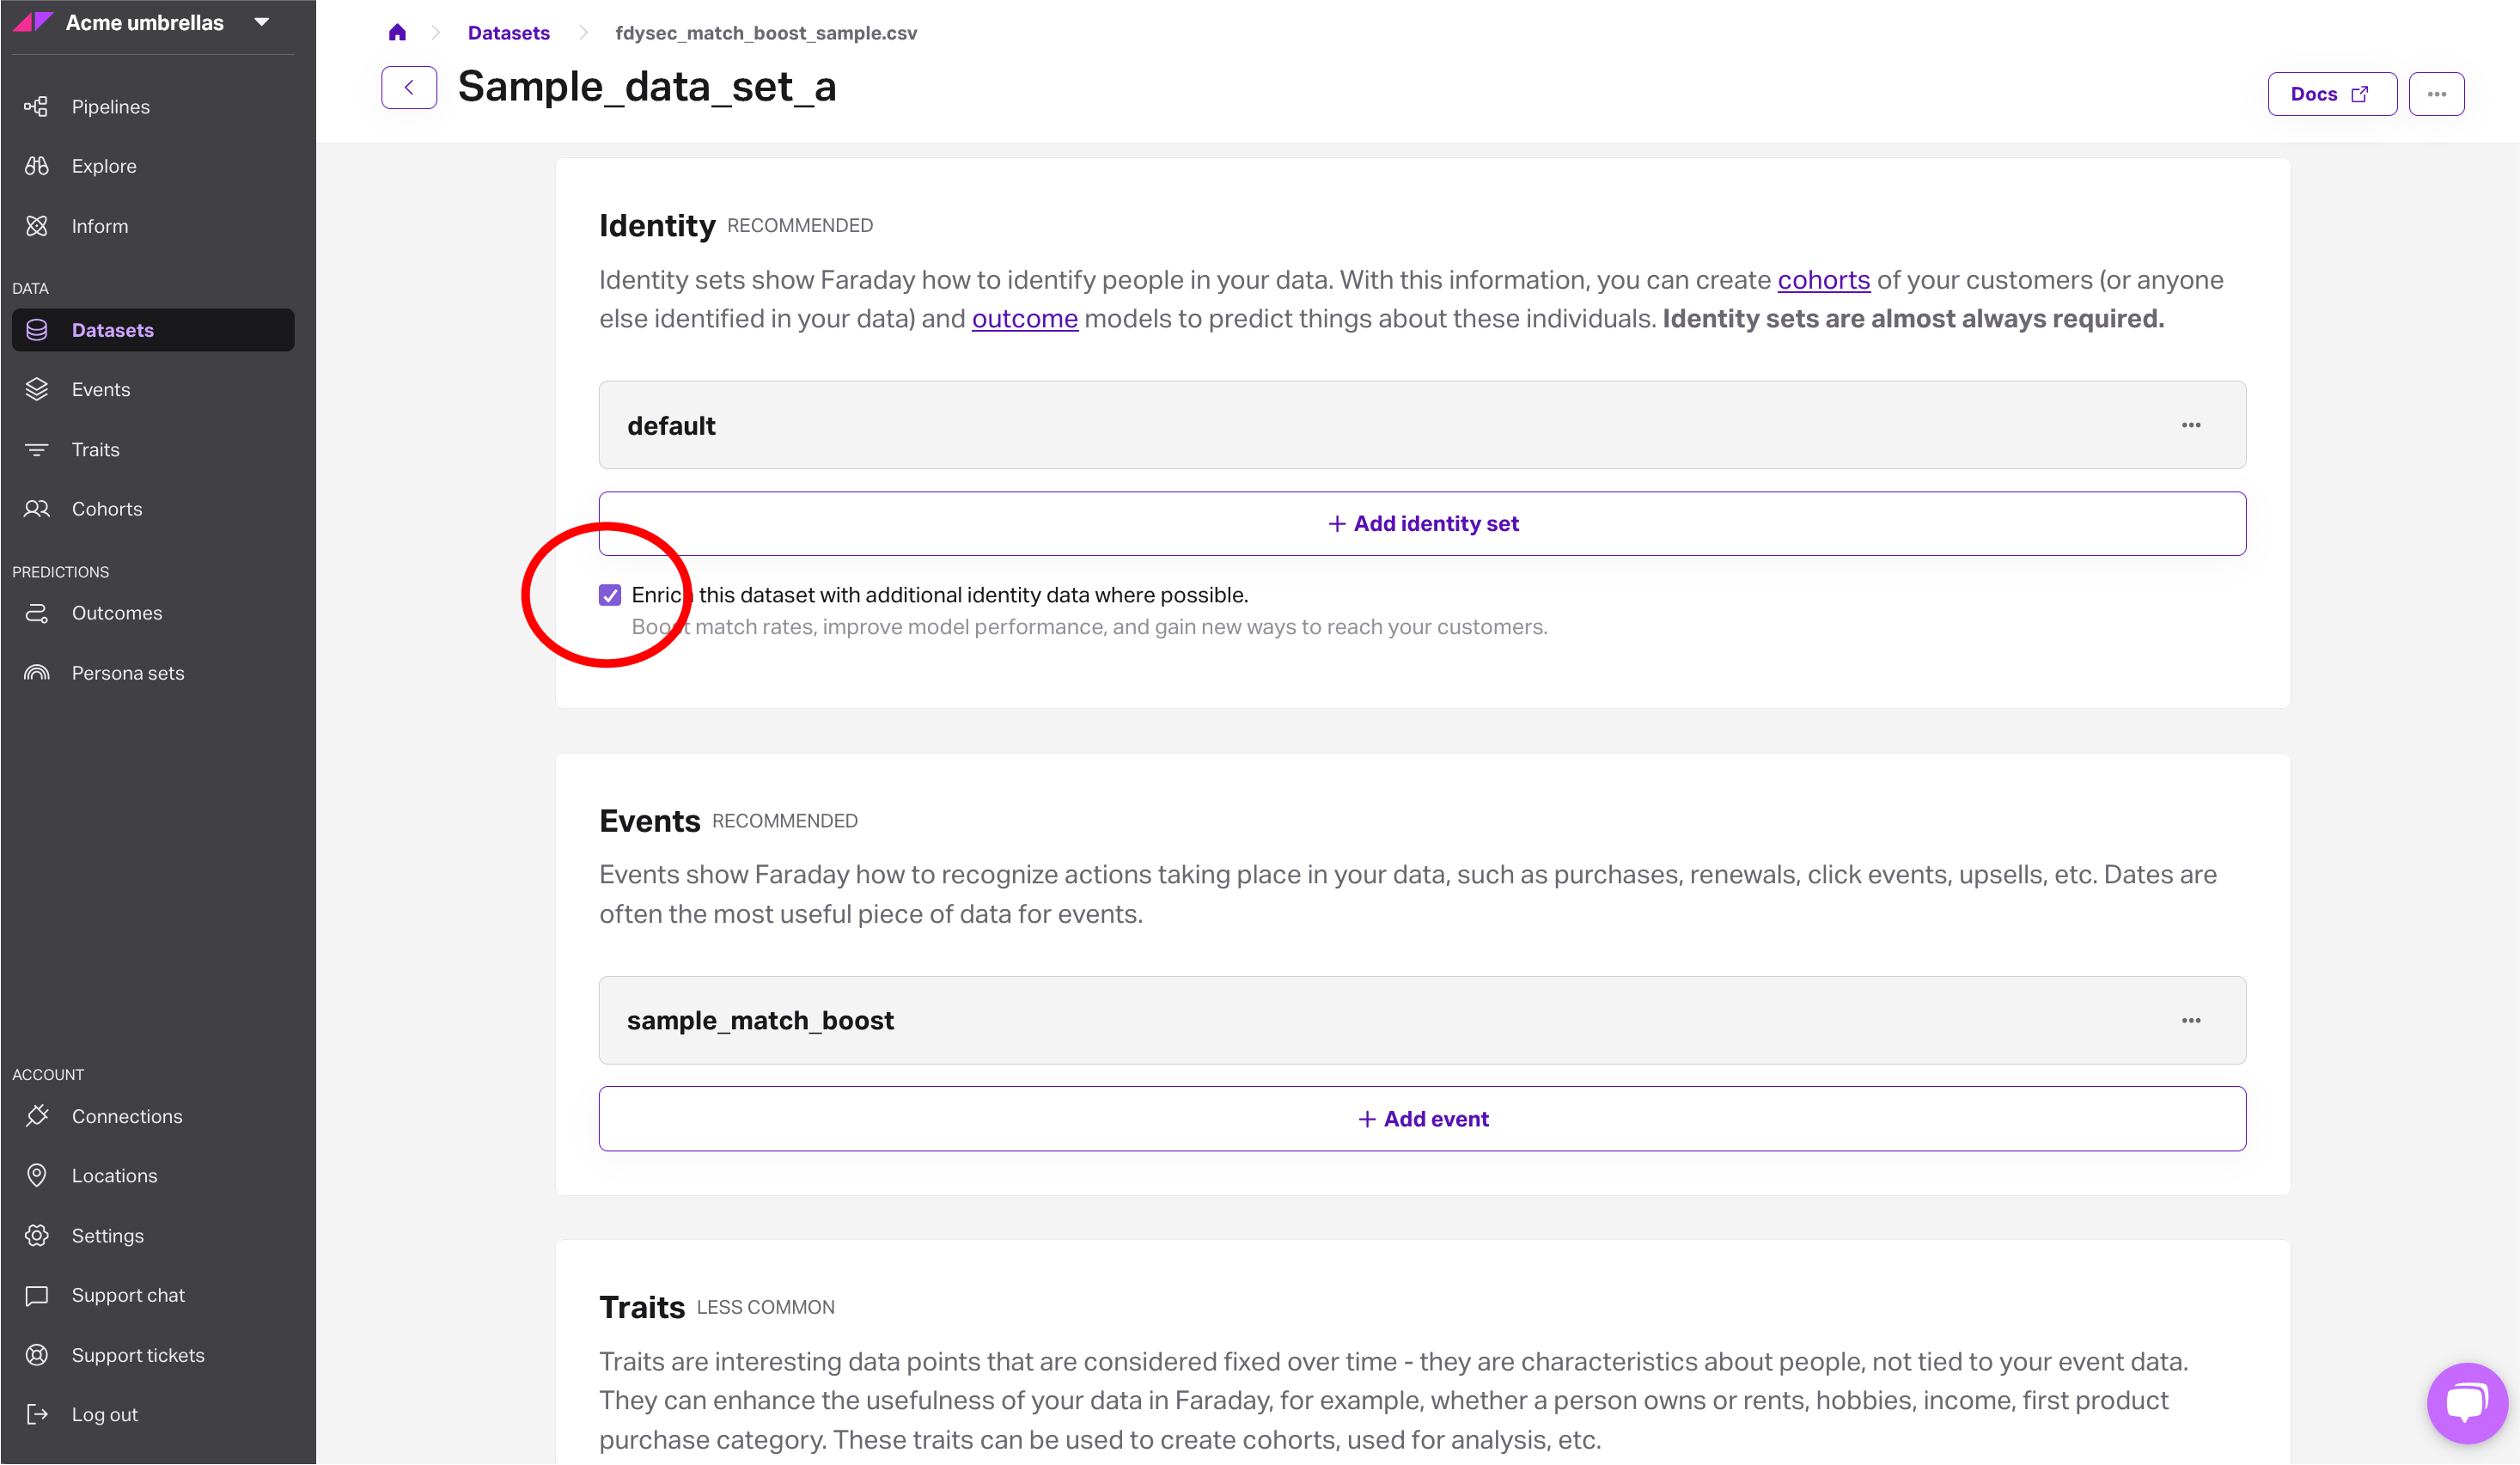Click the Sample_data_set_a title
2520x1465 pixels.
click(x=647, y=87)
